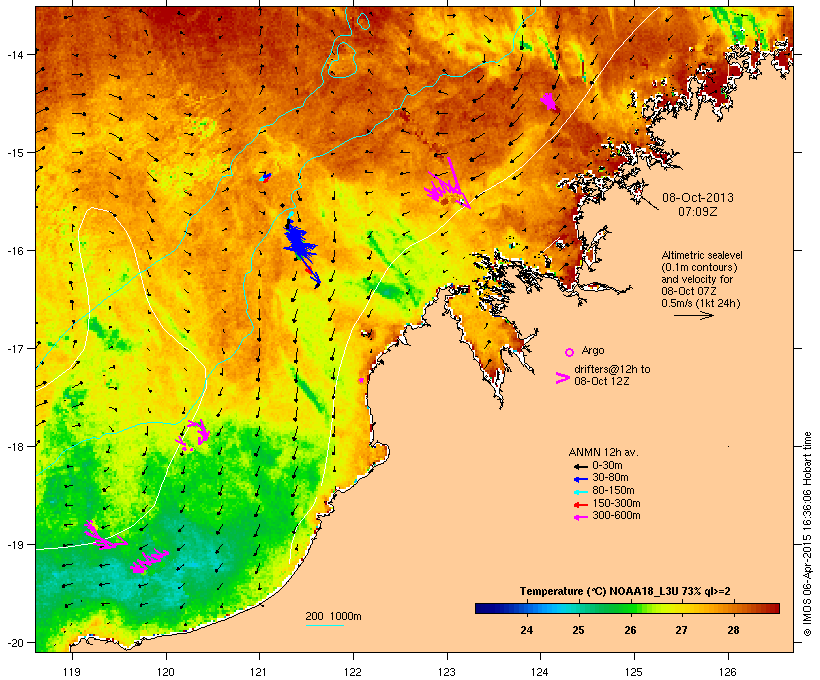Click the IMOS copyright timestamp text
The height and width of the screenshot is (680, 820).
tap(807, 534)
